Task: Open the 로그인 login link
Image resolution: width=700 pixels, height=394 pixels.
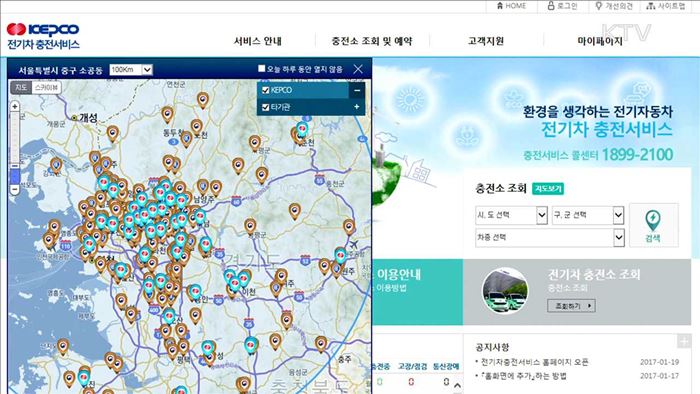Action: [x=562, y=6]
